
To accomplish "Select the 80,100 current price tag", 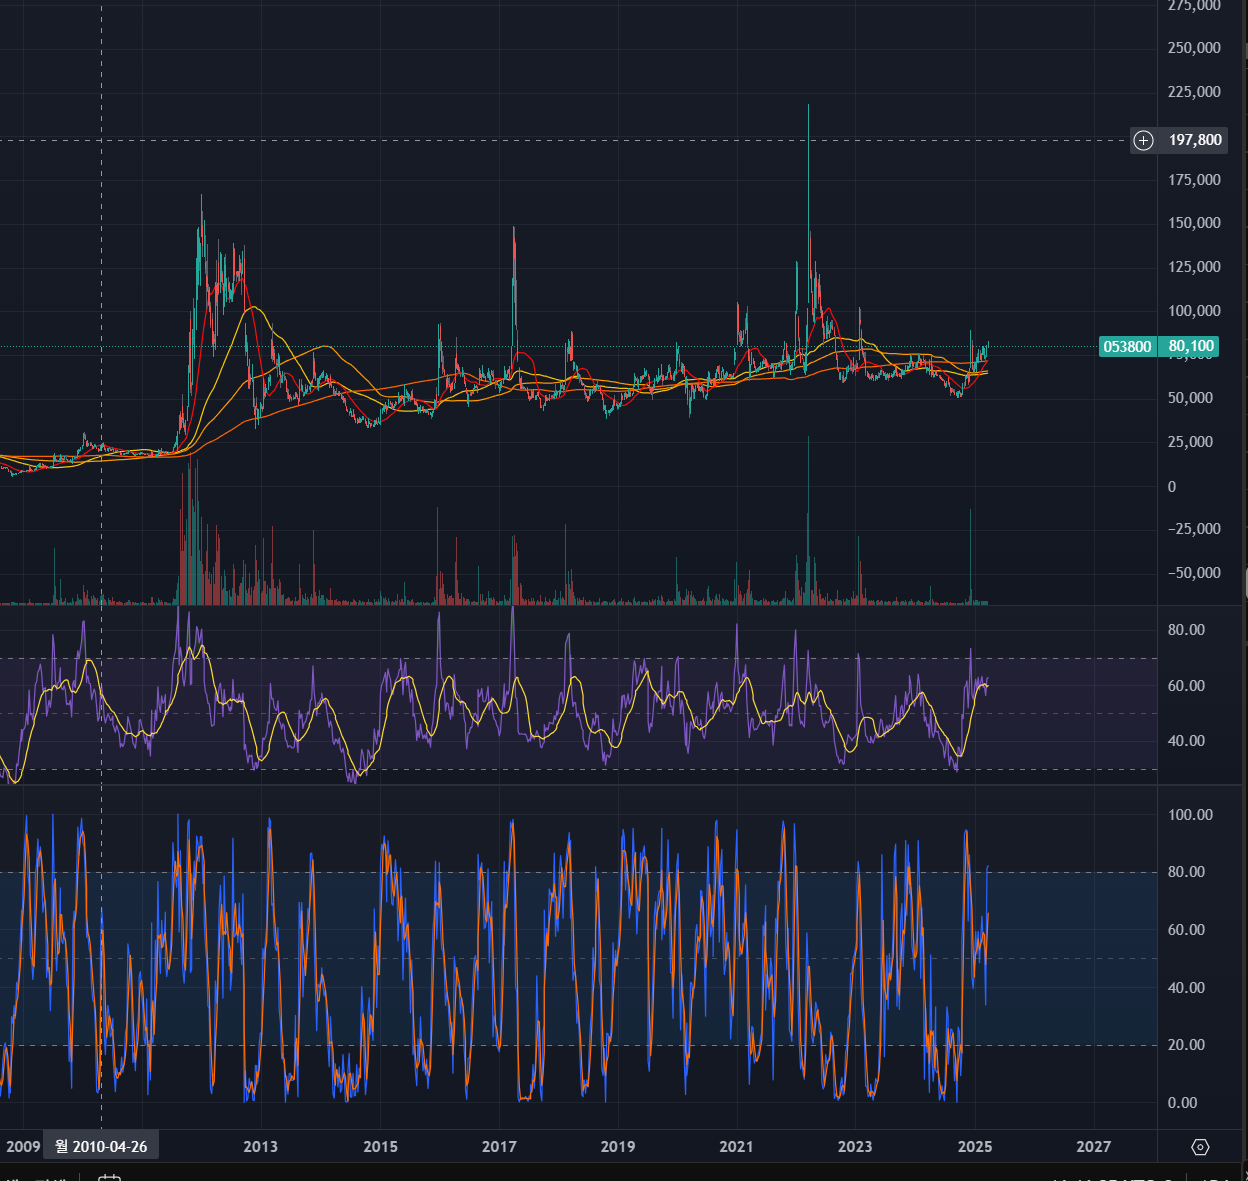I will click(x=1190, y=347).
